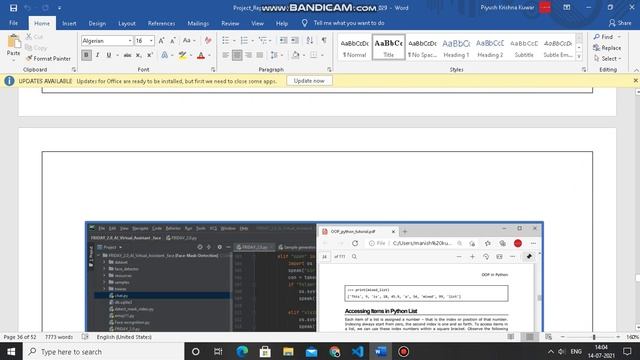This screenshot has width=640, height=360.
Task: Toggle Underline formatting
Action: [x=109, y=55]
